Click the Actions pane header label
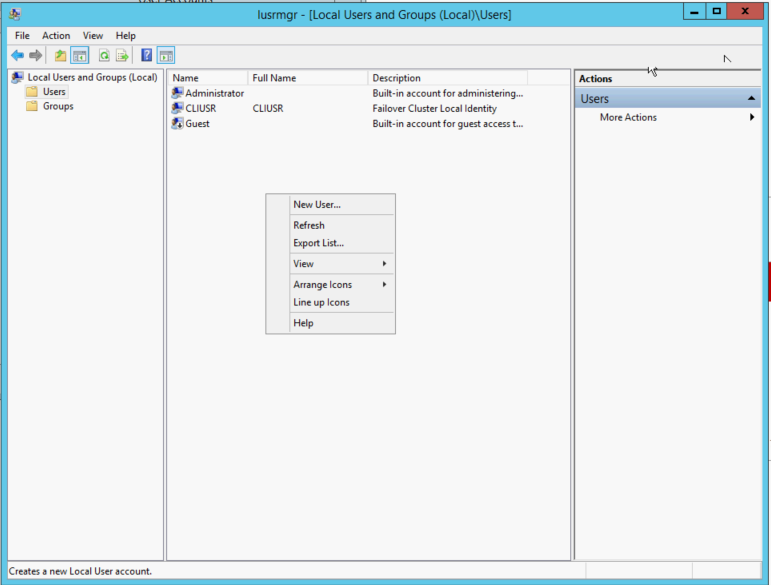771x585 pixels. tap(595, 79)
